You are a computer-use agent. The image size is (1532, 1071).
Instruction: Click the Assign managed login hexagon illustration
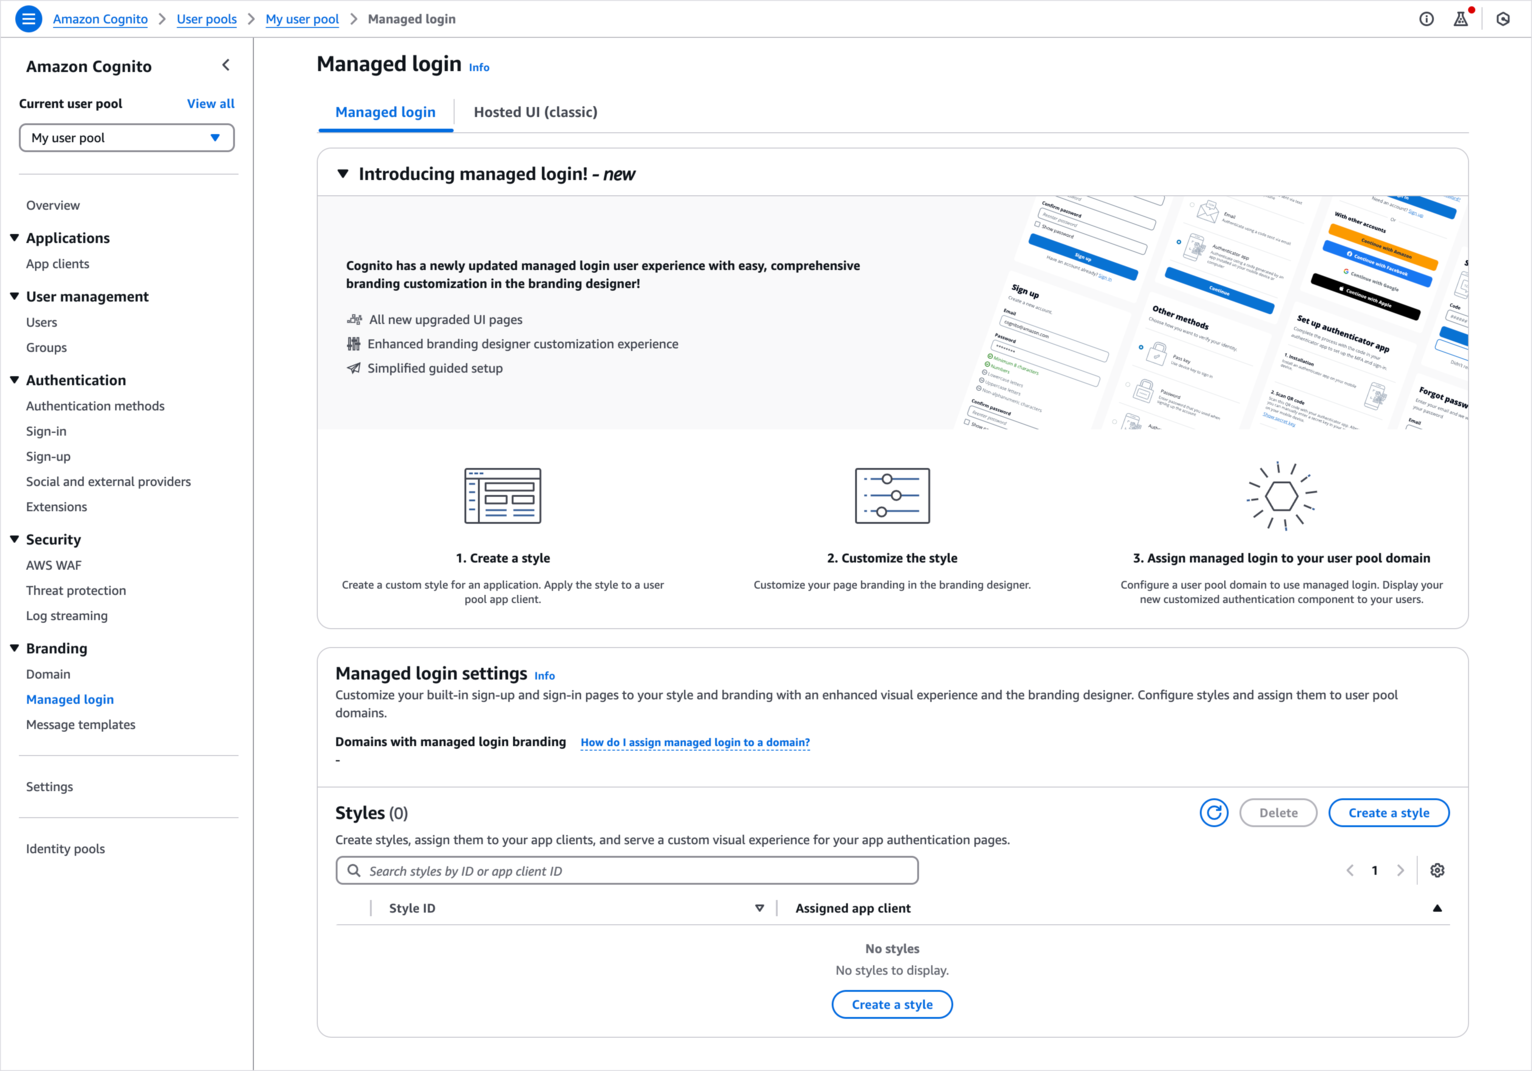[1282, 496]
